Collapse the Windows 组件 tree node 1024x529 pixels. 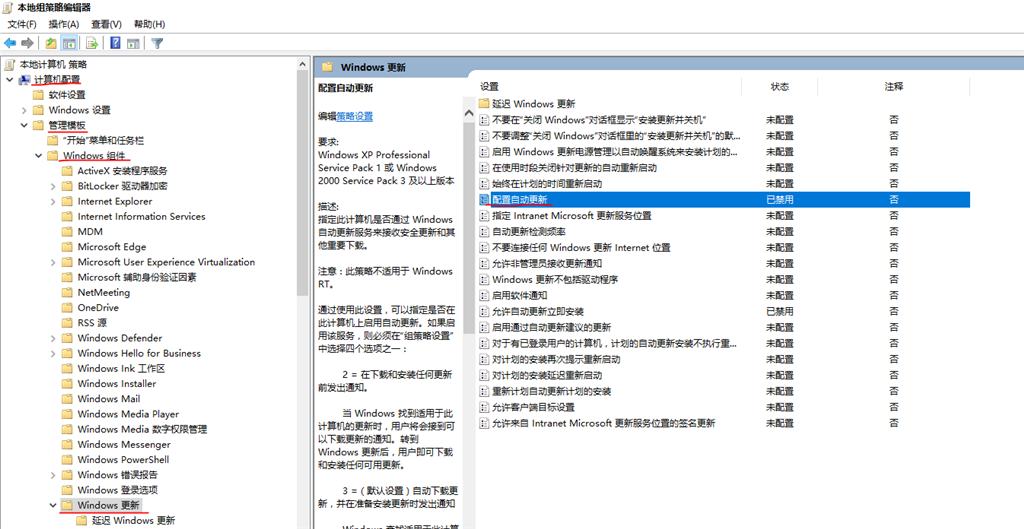point(39,155)
